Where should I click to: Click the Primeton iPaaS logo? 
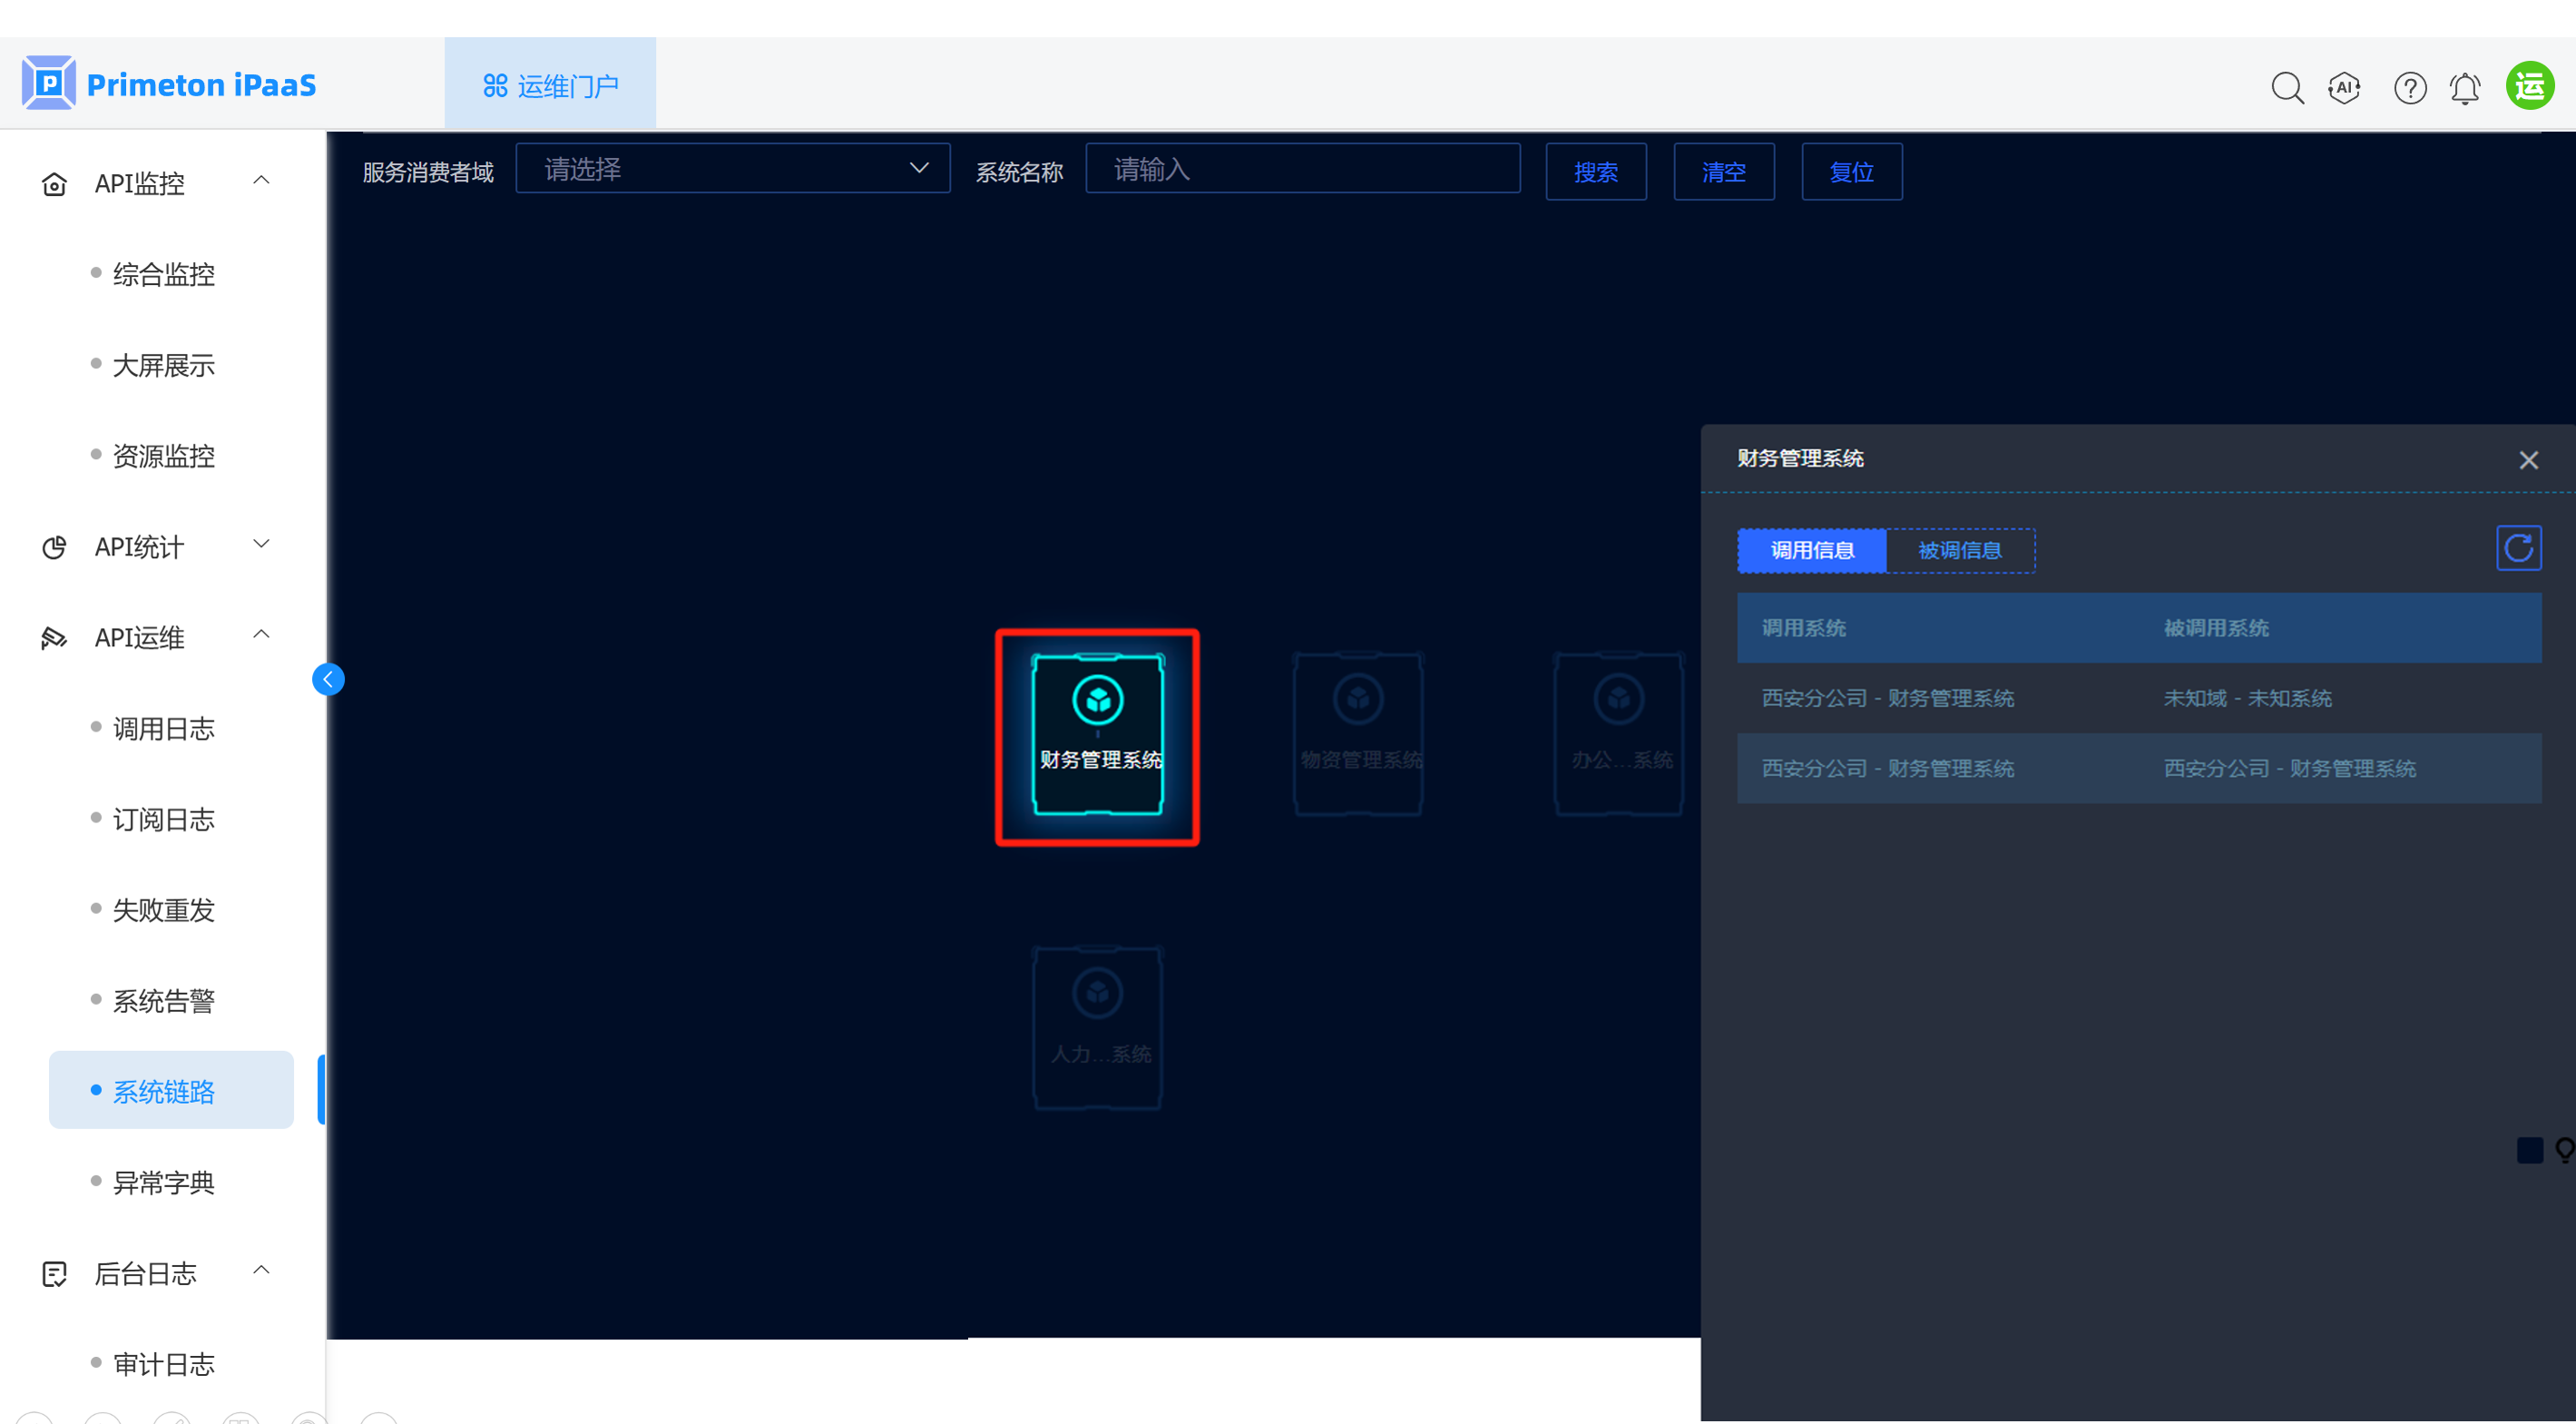tap(168, 84)
